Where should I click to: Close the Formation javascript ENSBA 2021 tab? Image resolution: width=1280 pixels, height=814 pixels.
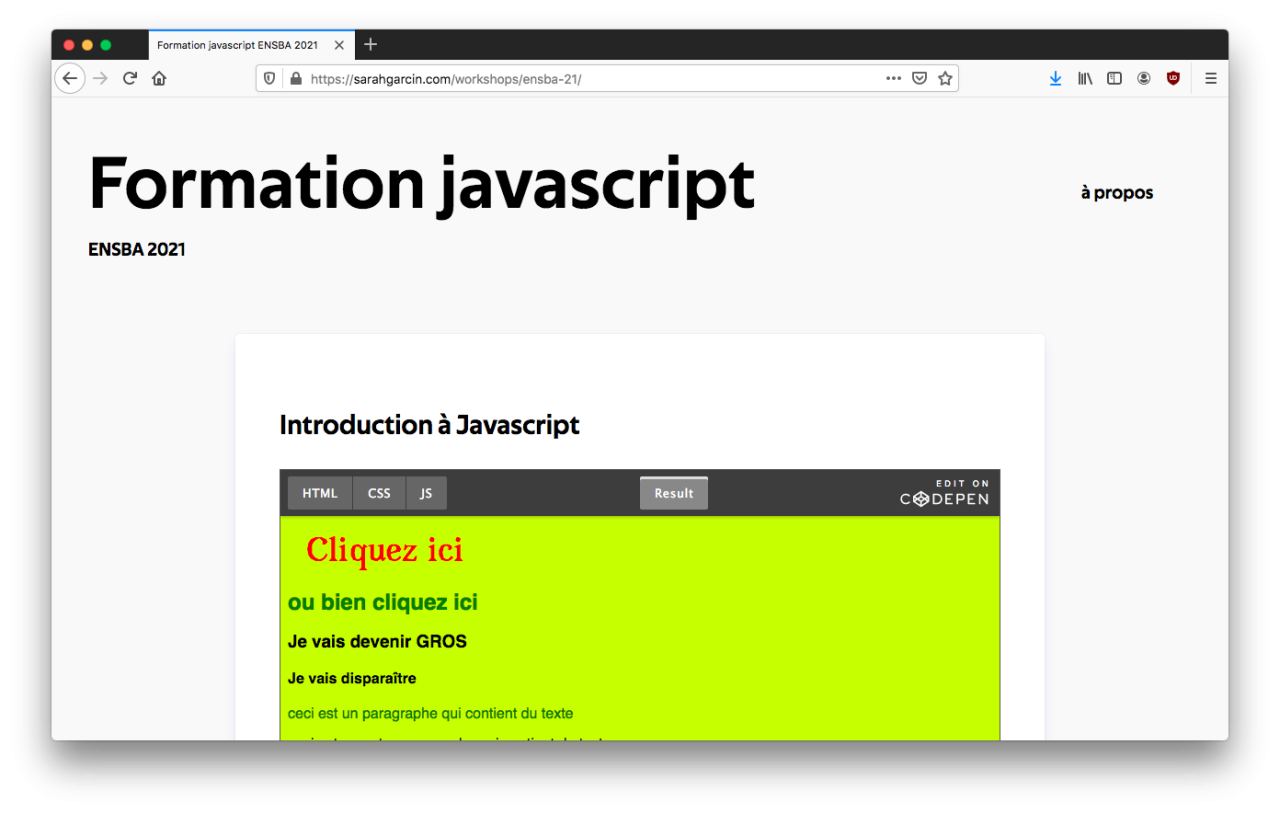339,45
